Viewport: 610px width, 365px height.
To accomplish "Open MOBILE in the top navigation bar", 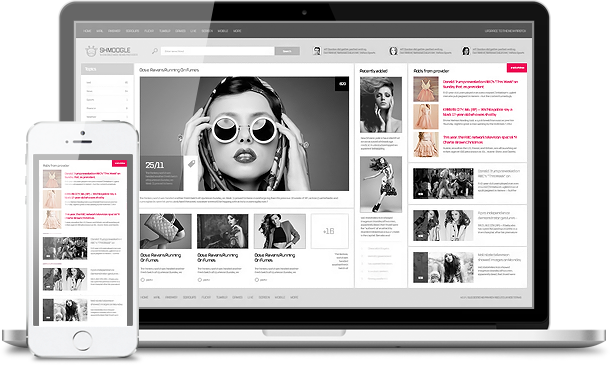I will 223,31.
